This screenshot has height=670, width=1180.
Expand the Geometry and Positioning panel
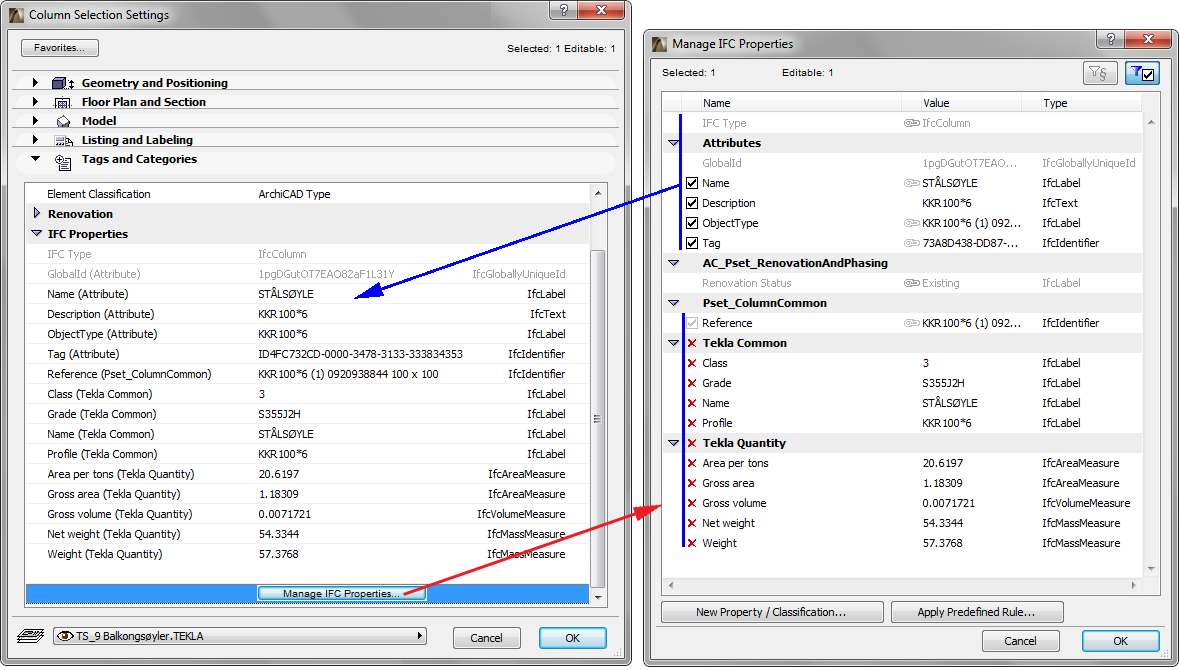tap(35, 82)
